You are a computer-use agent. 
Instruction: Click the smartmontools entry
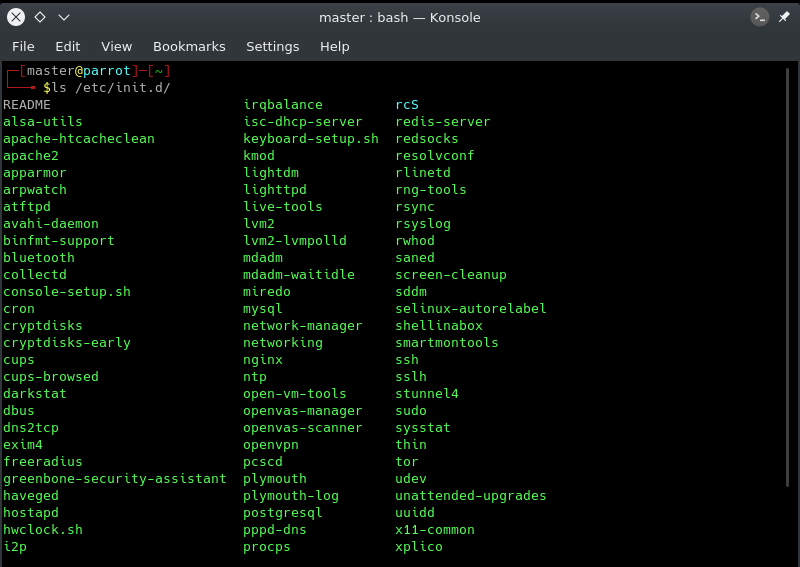click(447, 342)
